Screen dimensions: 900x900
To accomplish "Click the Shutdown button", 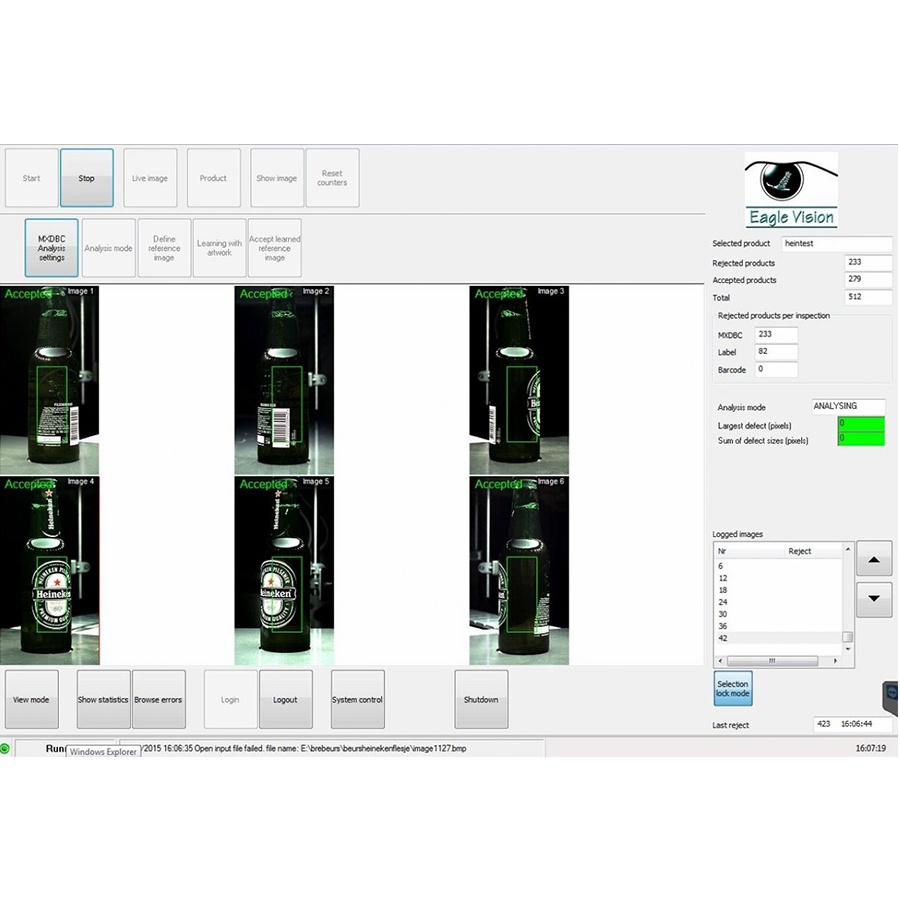I will tap(481, 699).
